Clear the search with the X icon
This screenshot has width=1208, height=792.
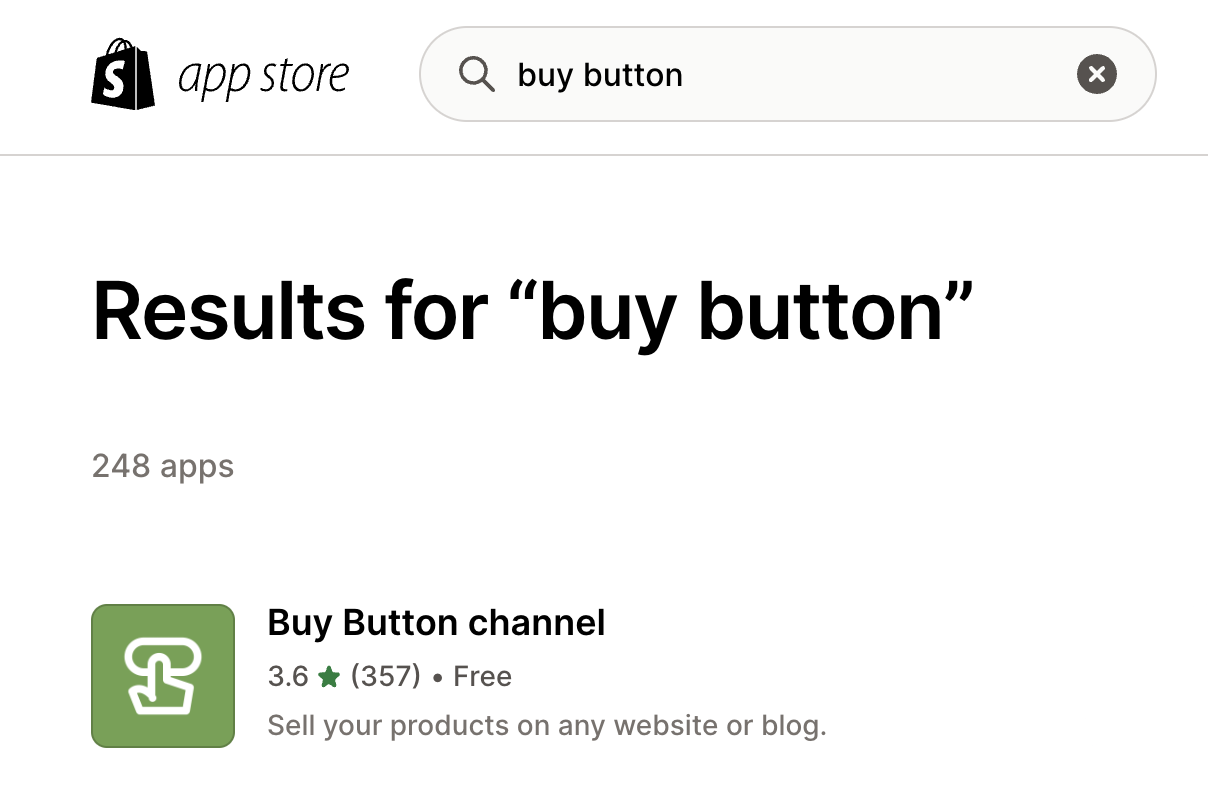click(x=1096, y=74)
